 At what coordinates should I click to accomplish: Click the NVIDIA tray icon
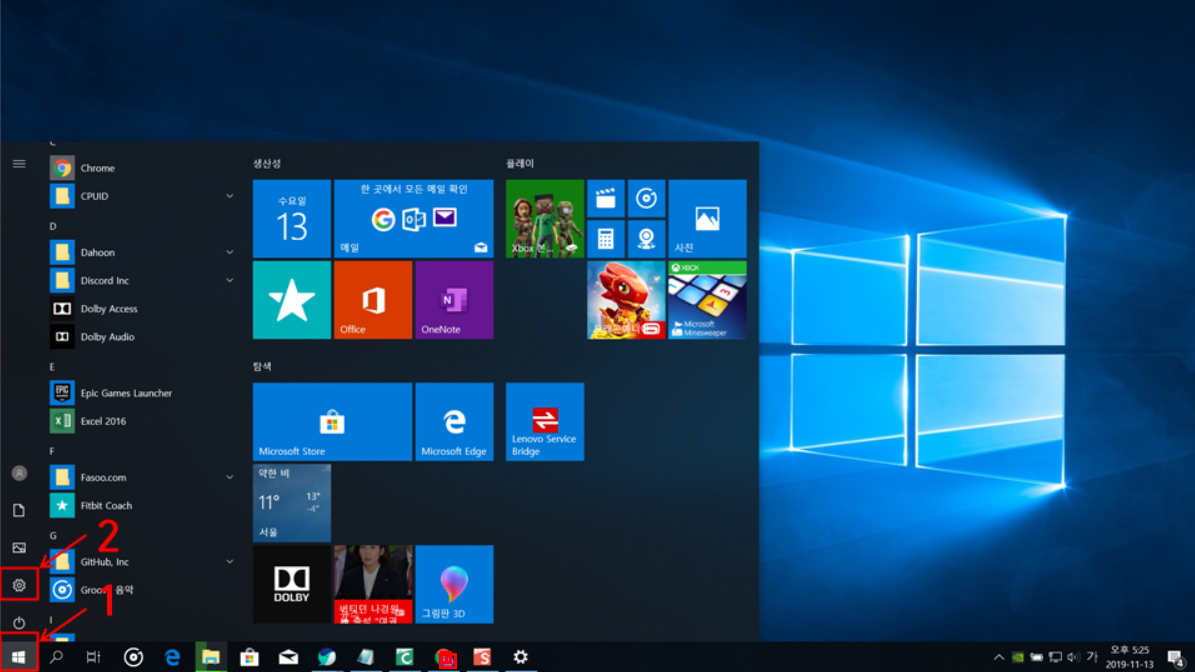[x=1017, y=657]
